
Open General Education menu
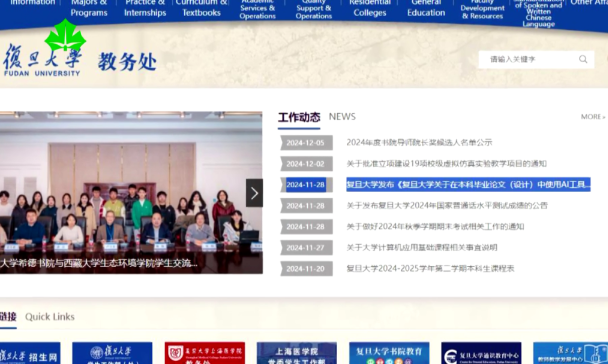(426, 8)
